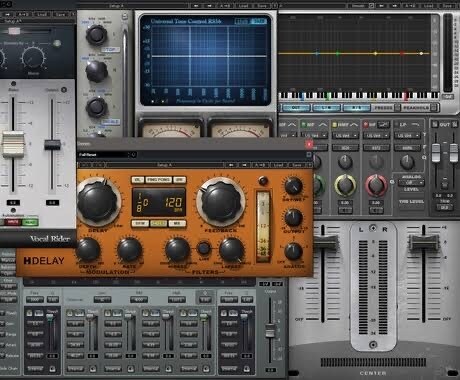Click the Save button in H-Delay toolbar

click(x=296, y=165)
